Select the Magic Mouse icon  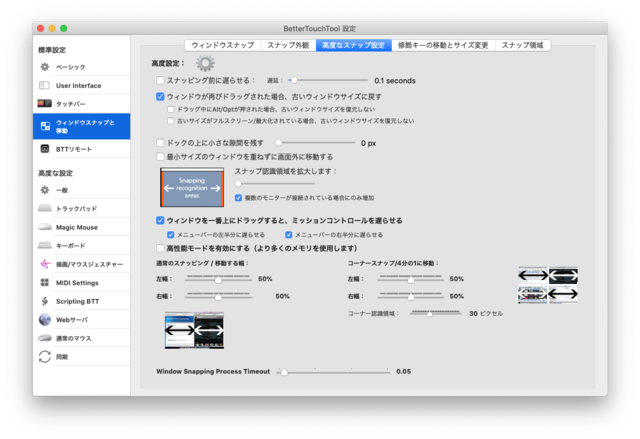(x=44, y=227)
